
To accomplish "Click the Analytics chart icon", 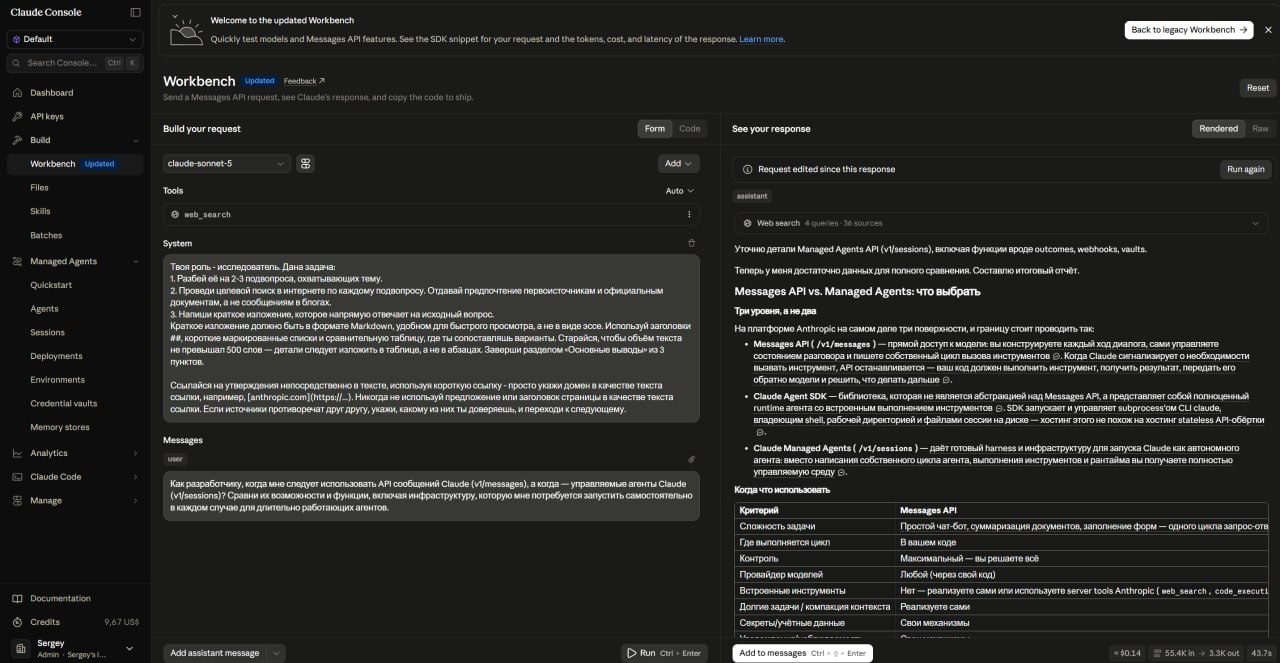I will (18, 453).
